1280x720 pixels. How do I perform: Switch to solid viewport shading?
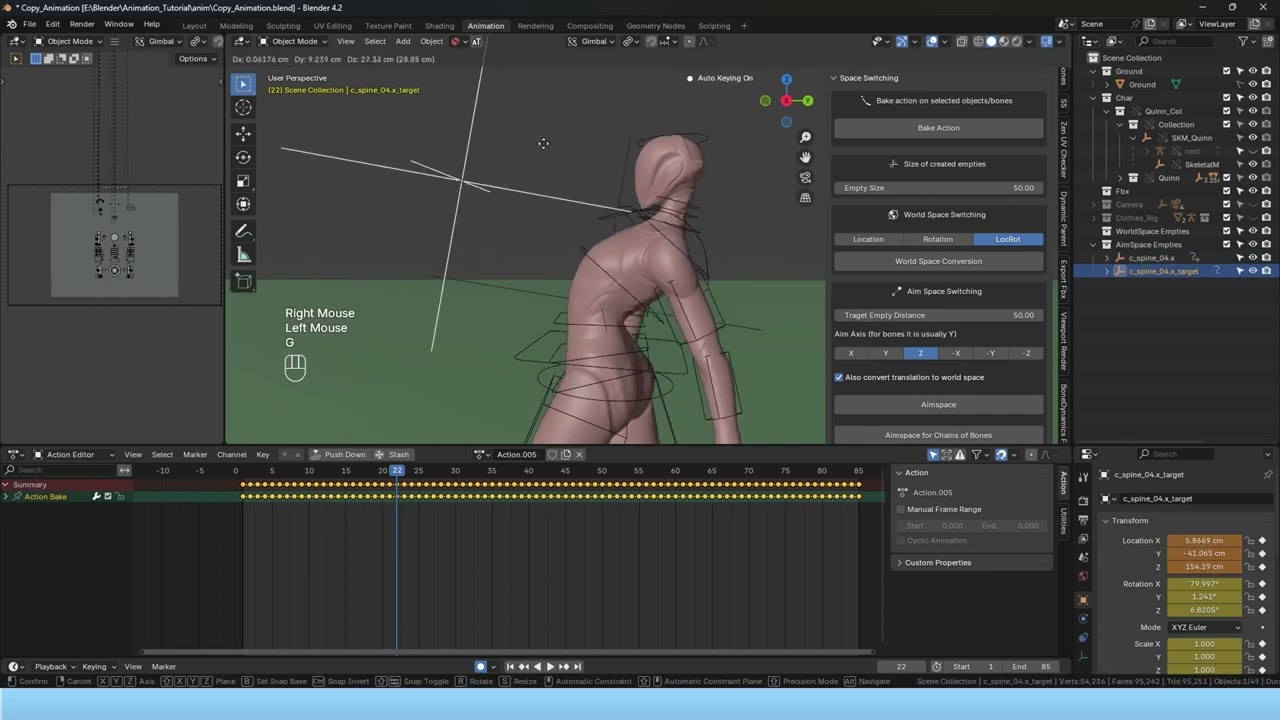click(992, 41)
